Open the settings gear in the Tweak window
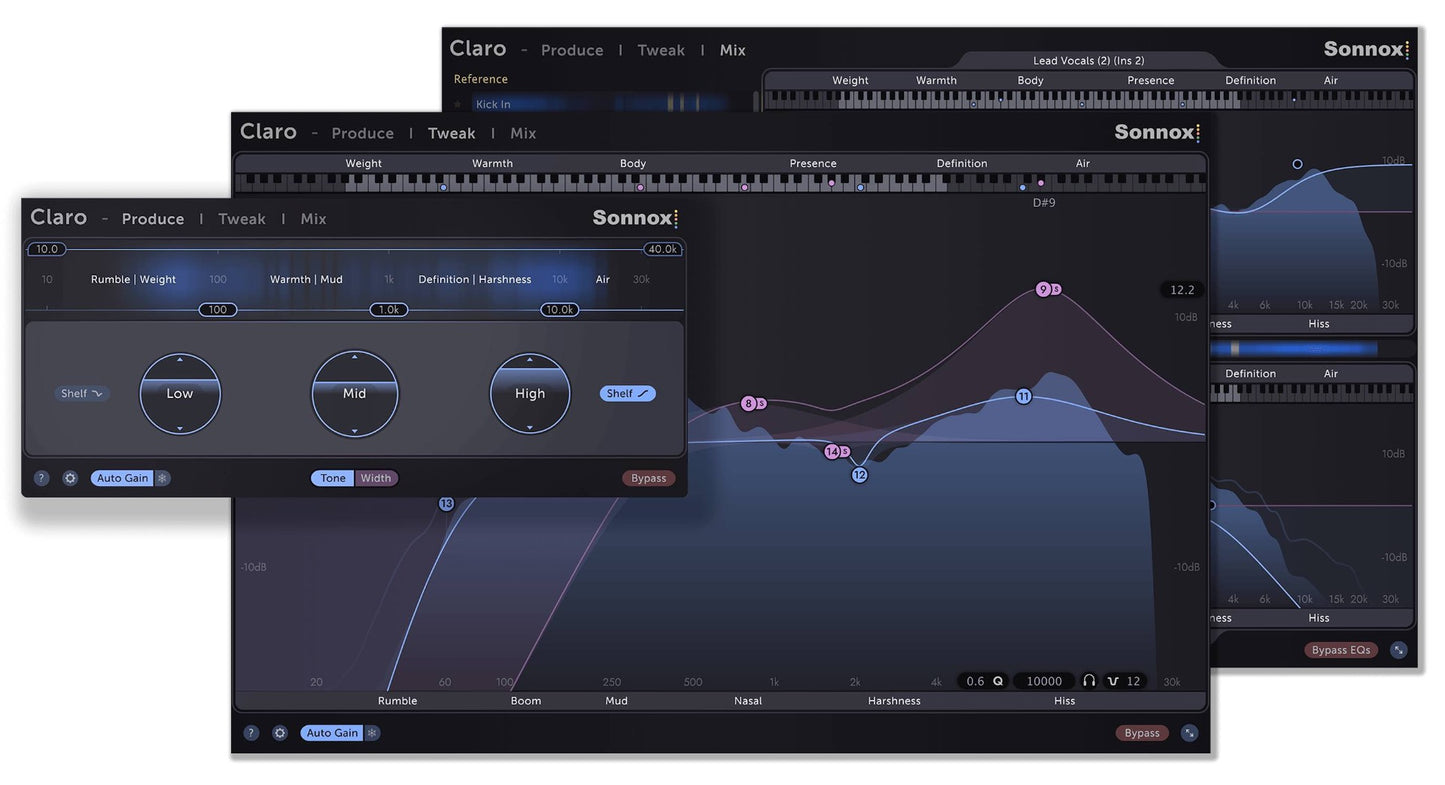Viewport: 1445px width, 785px height. click(x=281, y=733)
